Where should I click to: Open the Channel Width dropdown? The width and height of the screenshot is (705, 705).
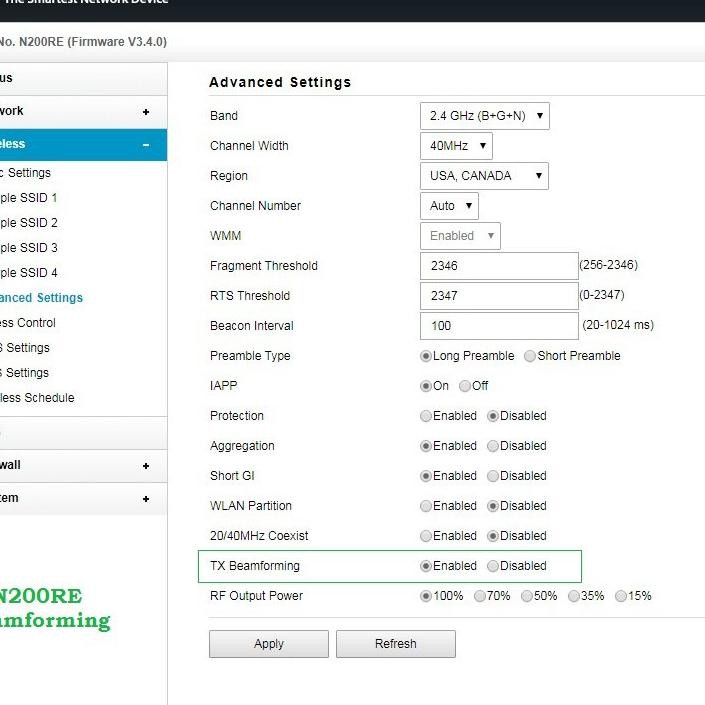[456, 146]
